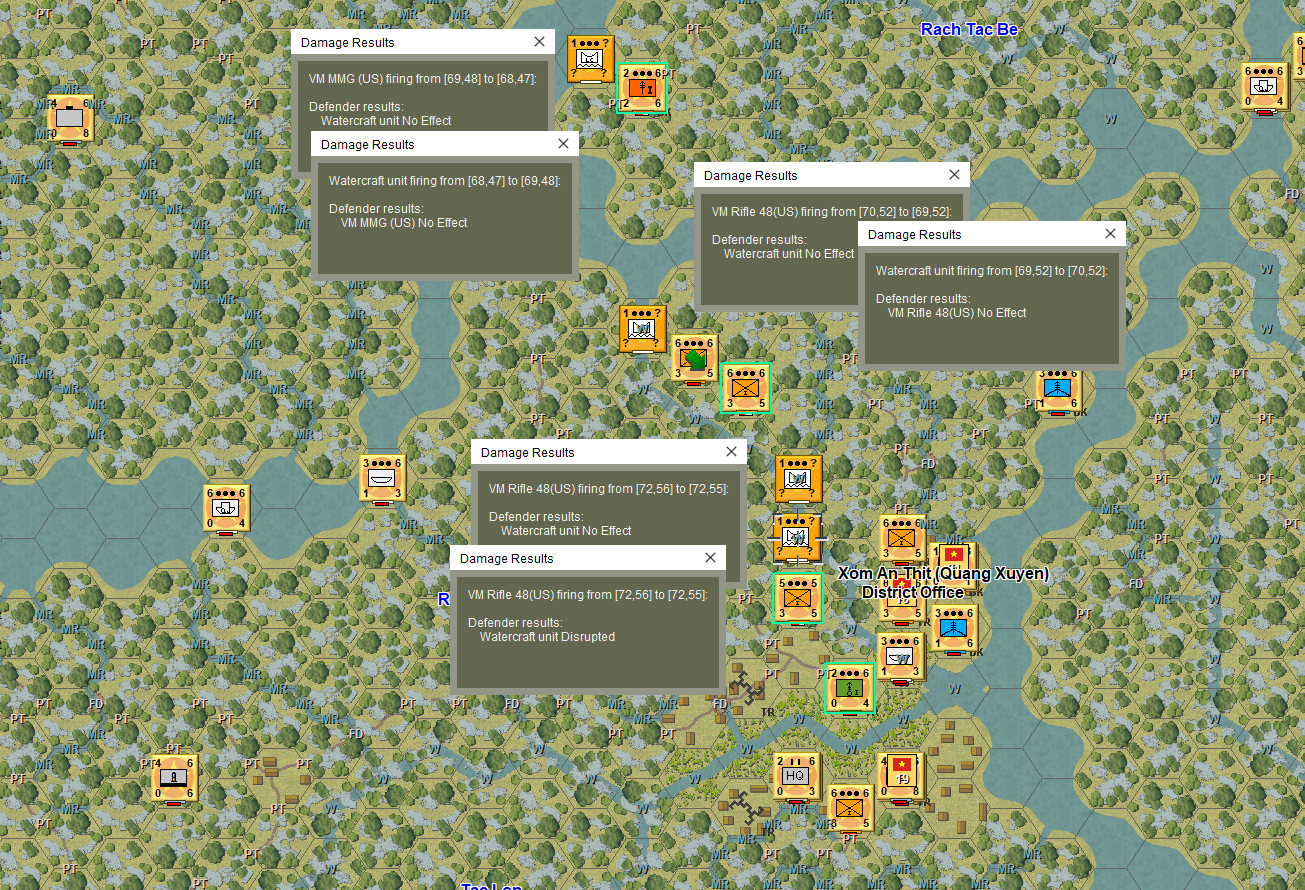The width and height of the screenshot is (1305, 890).
Task: Click the 'District Office' map label
Action: pyautogui.click(x=913, y=592)
